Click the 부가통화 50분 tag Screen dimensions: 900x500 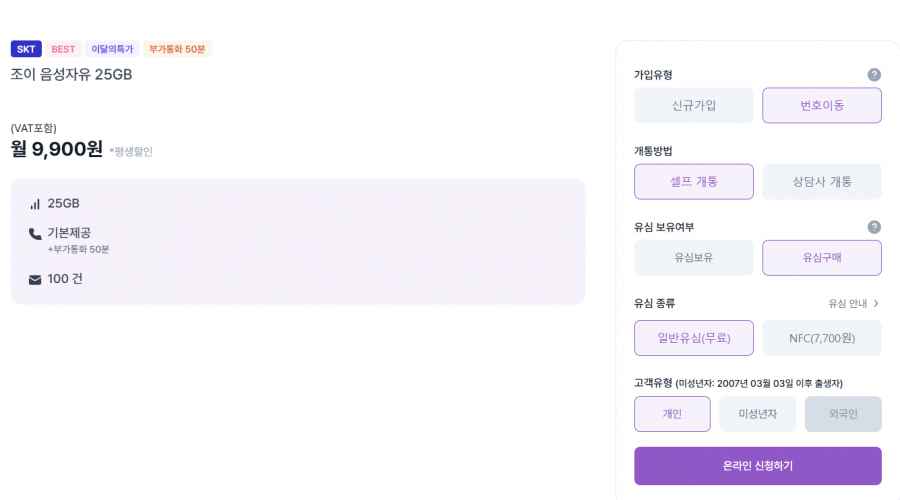point(177,49)
